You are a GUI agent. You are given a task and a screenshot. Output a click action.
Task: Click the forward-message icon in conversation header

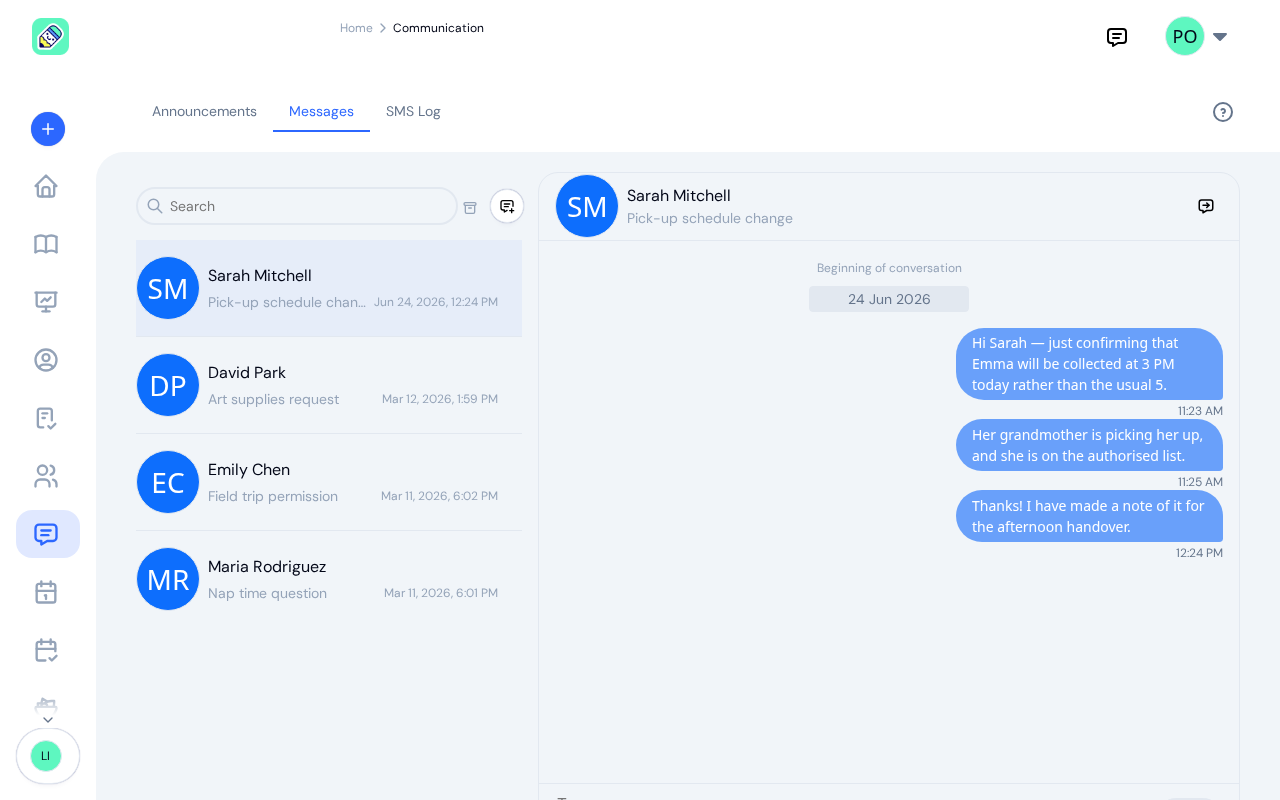pos(1206,206)
